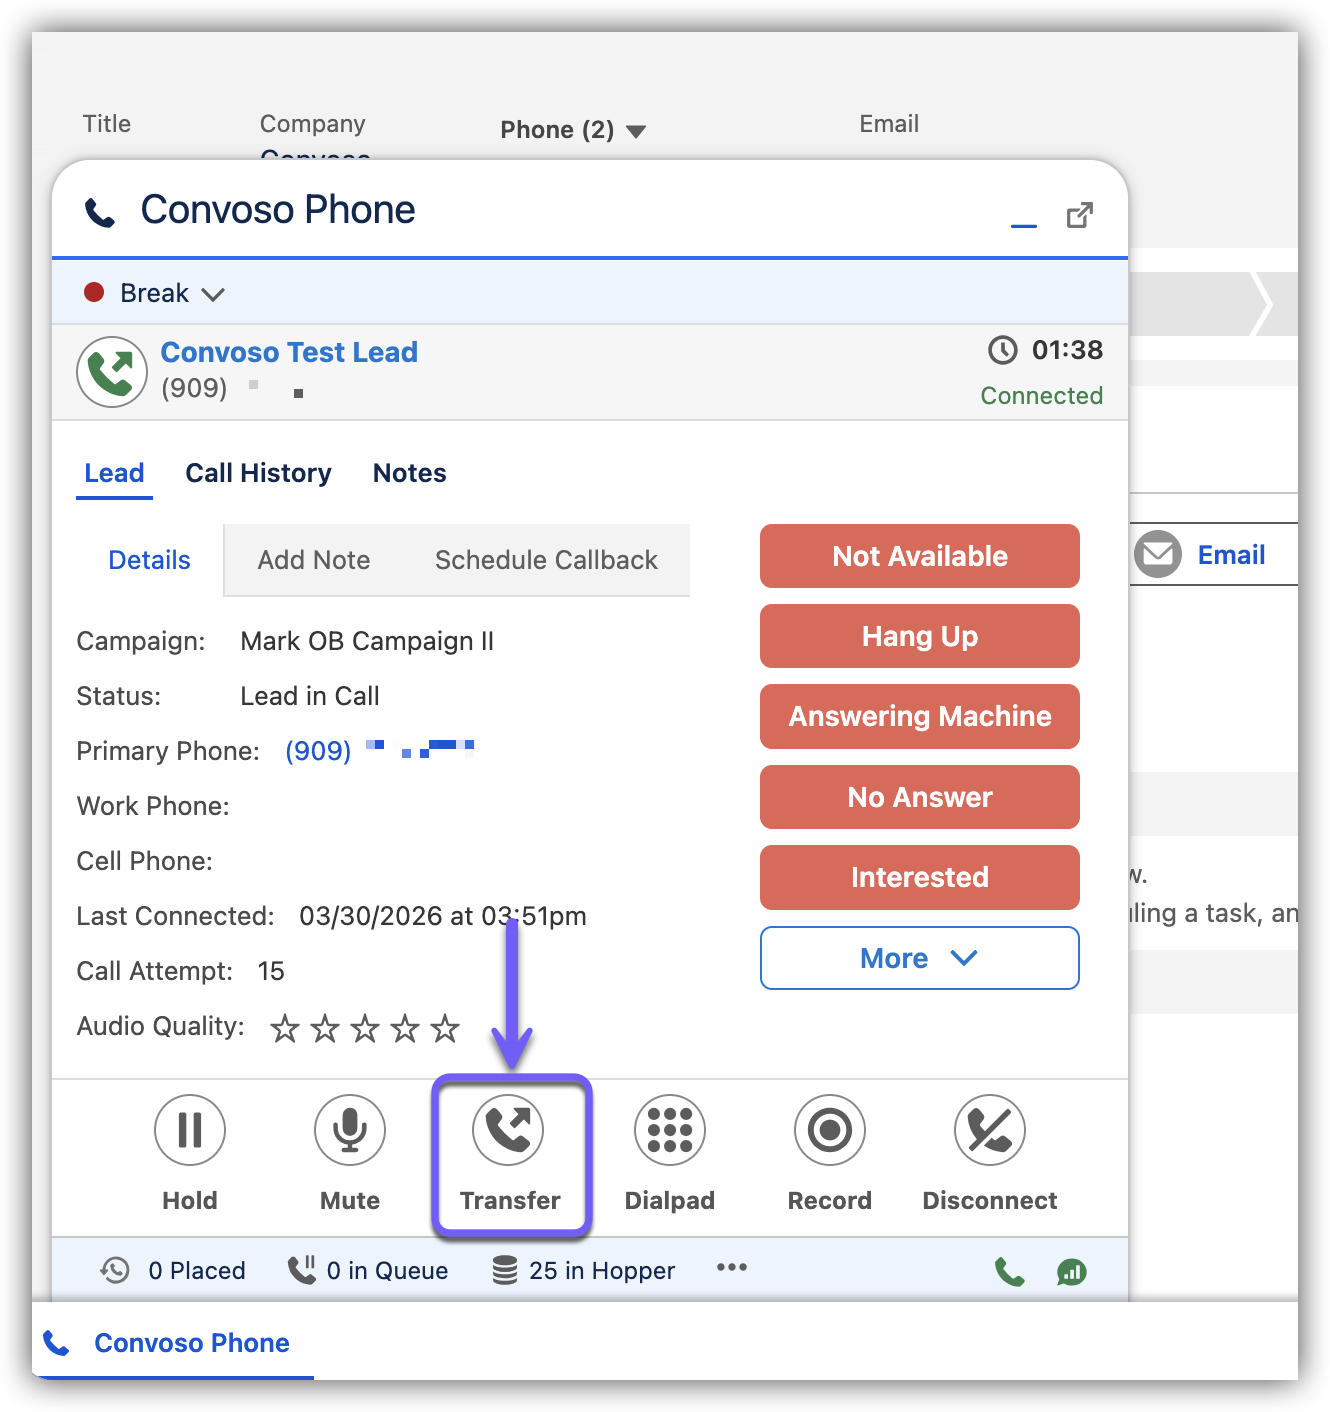Pop out the Convoso Phone window
Image resolution: width=1330 pixels, height=1412 pixels.
point(1079,215)
